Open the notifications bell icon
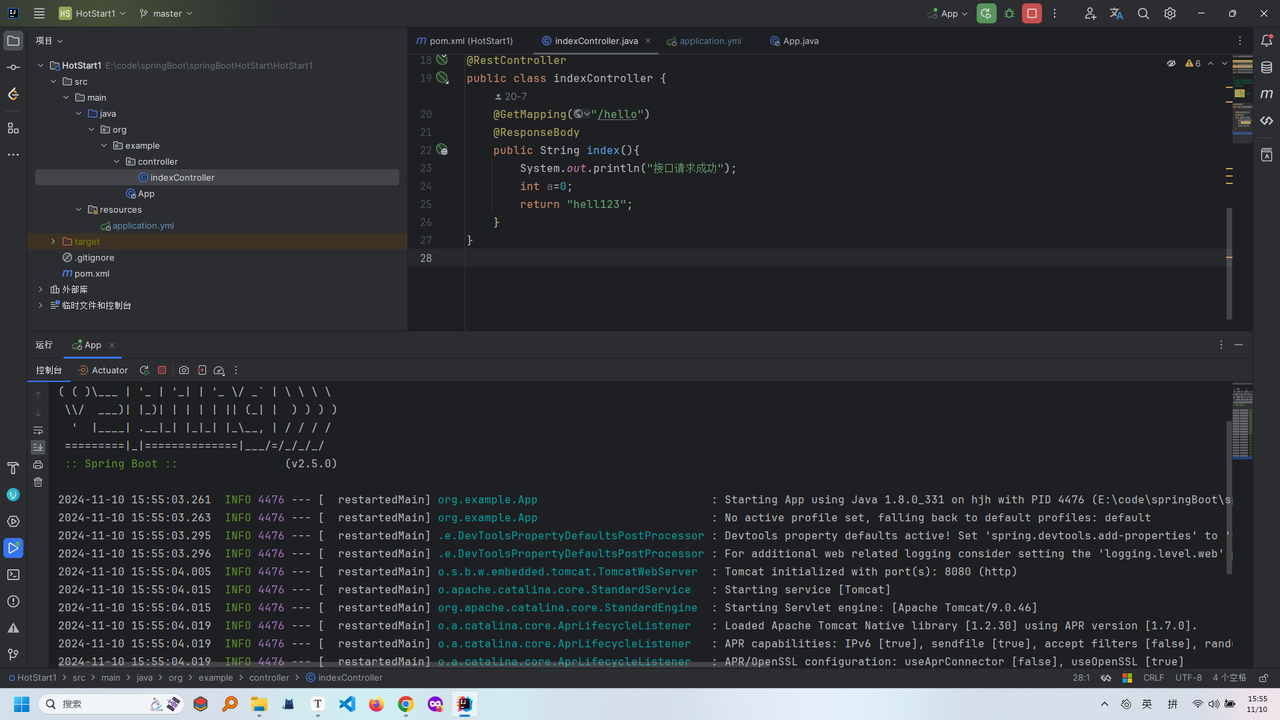 tap(1266, 41)
